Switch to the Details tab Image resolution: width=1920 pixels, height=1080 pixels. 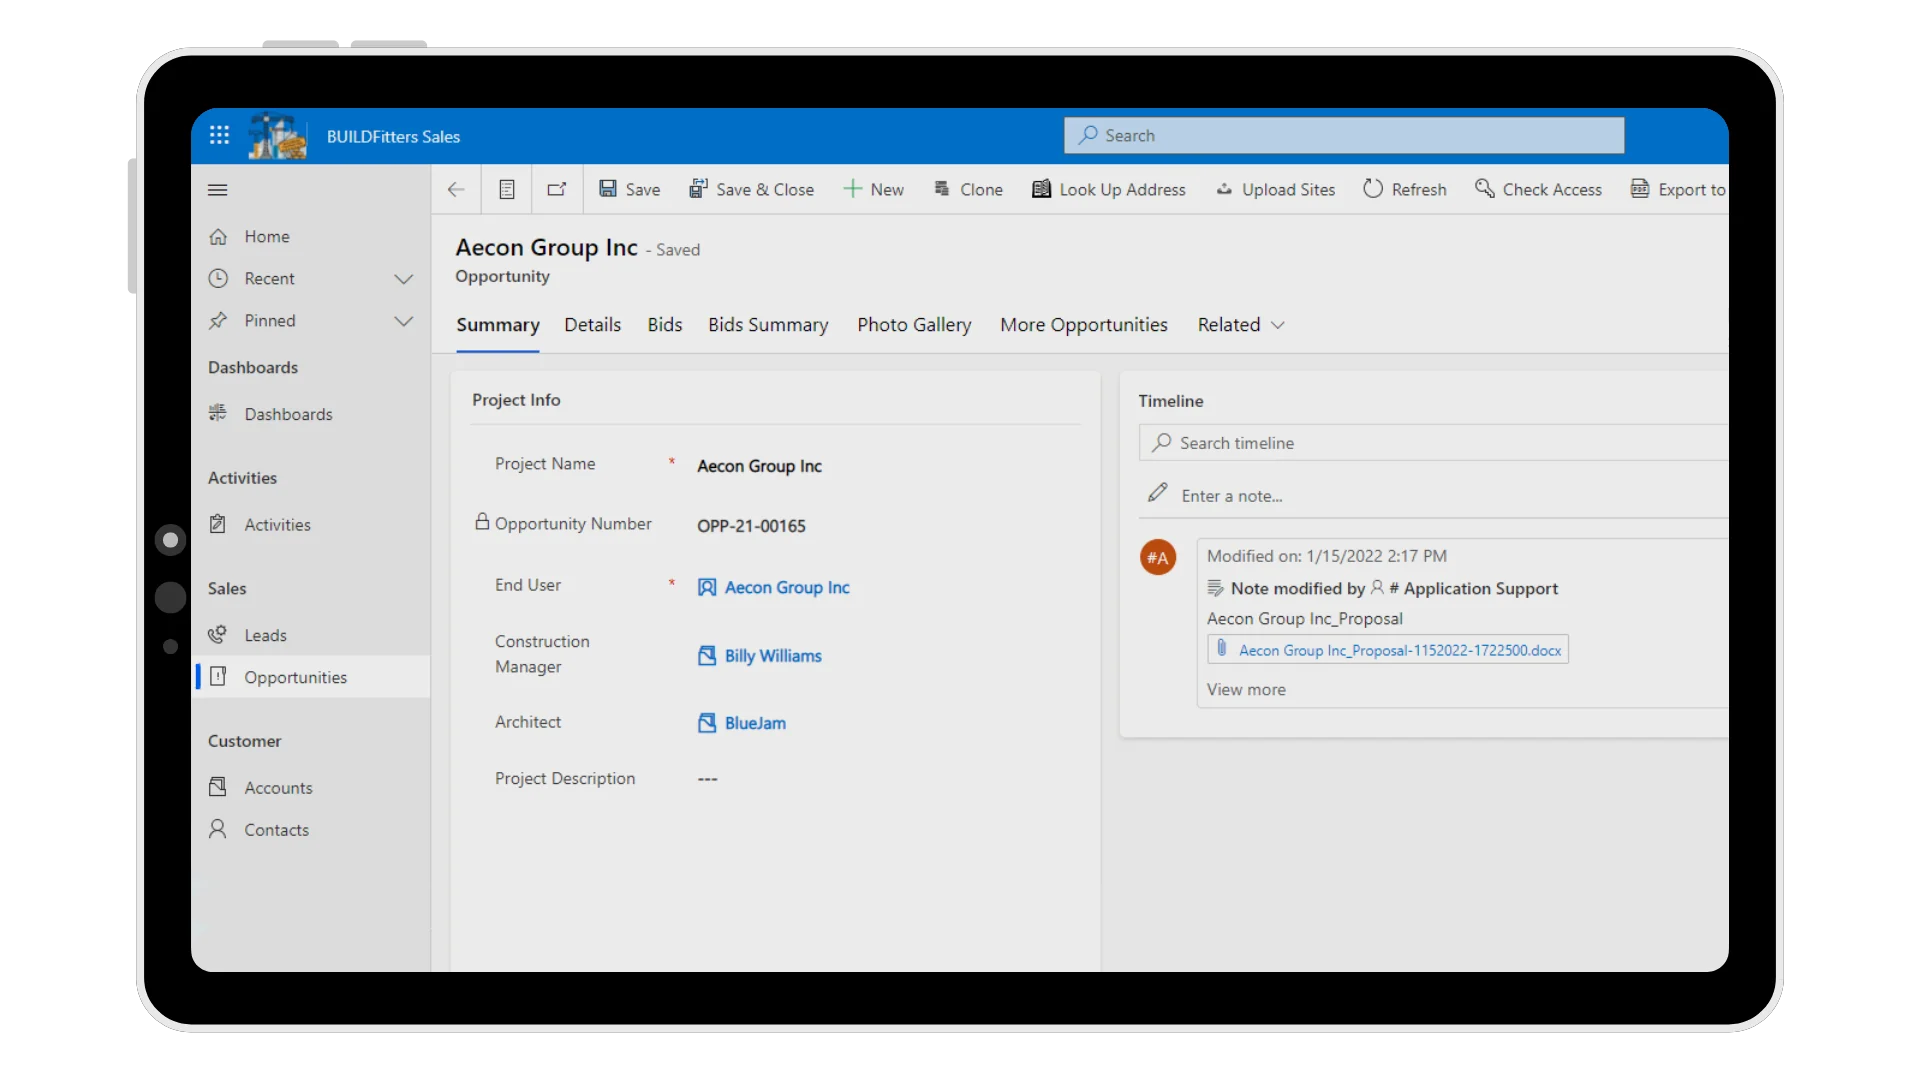click(592, 325)
